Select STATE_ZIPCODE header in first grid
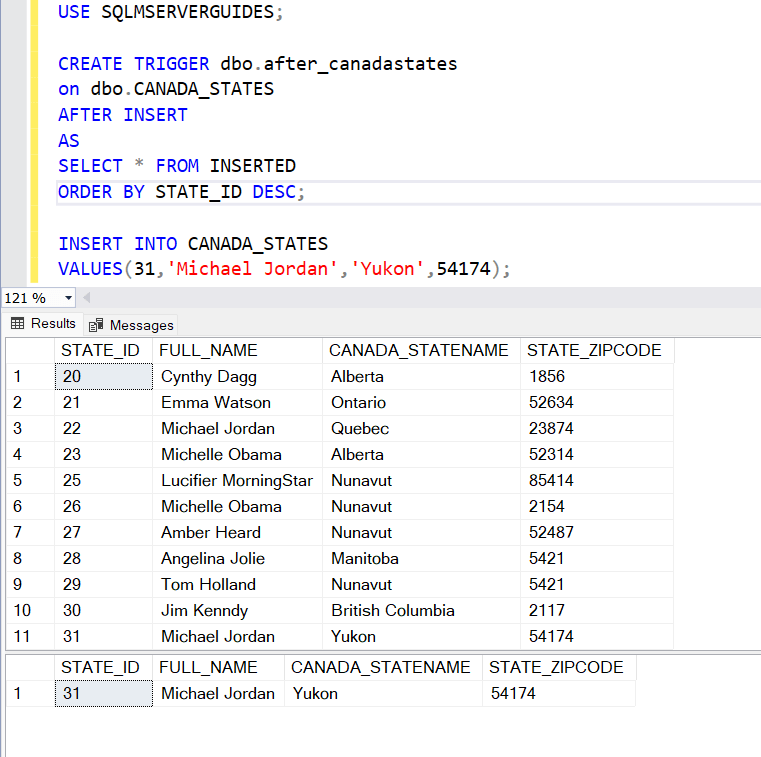 [x=597, y=350]
